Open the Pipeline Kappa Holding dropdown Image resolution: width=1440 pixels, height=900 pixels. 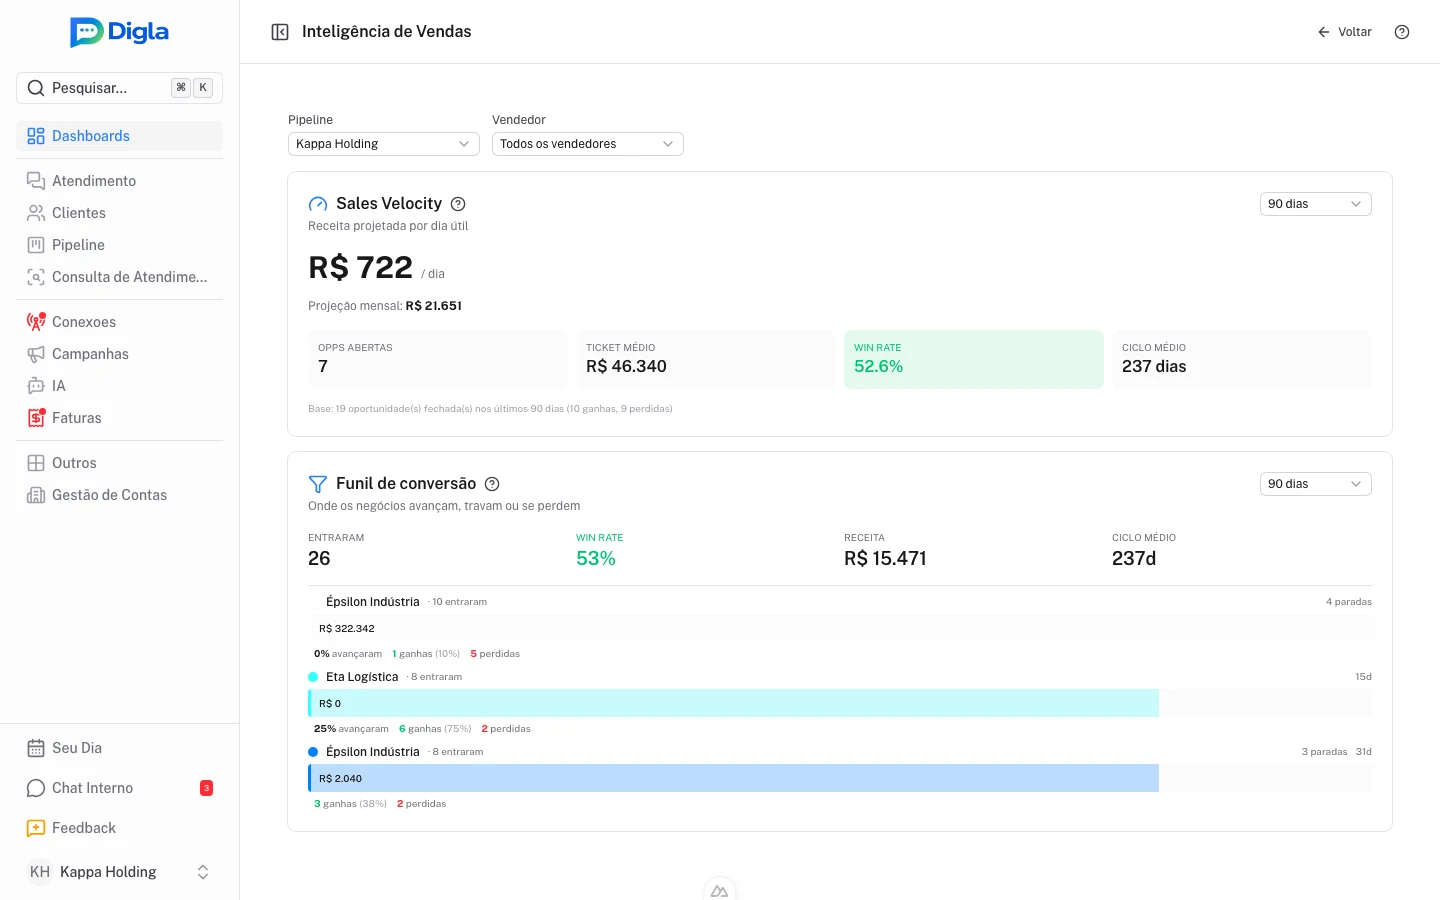click(x=384, y=144)
